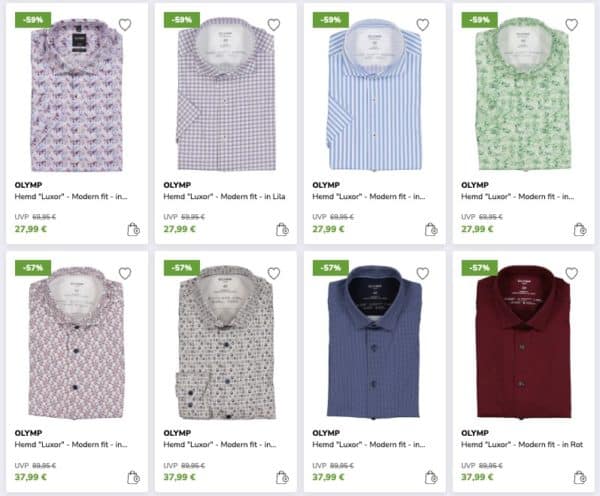Open the green floral shirt image
Image resolution: width=600 pixels, height=496 pixels.
pos(522,100)
